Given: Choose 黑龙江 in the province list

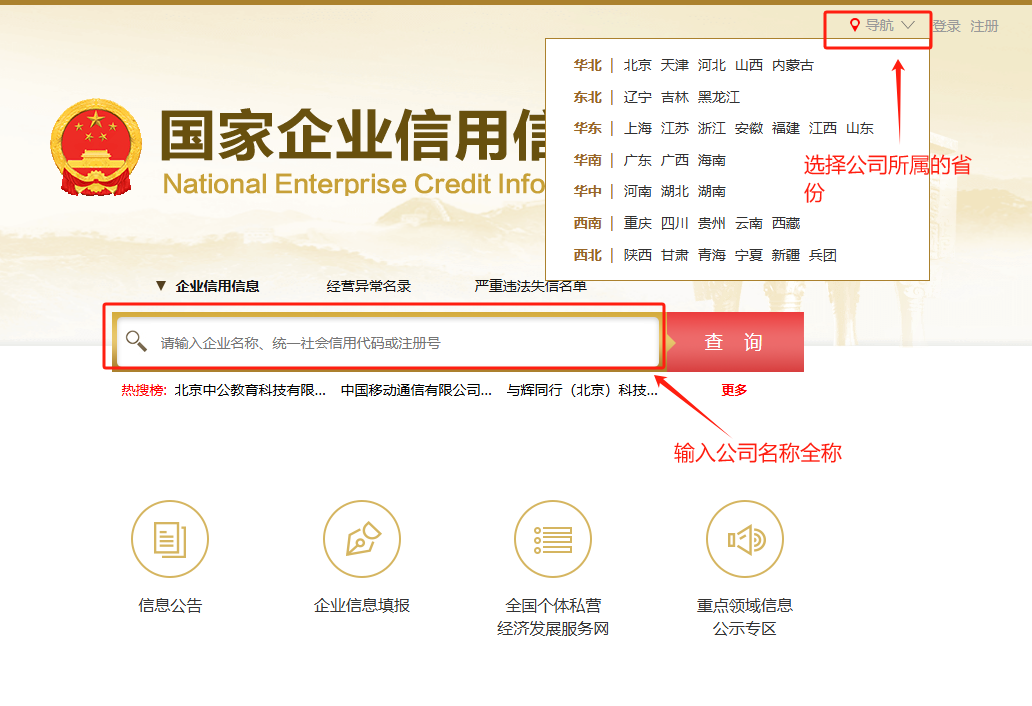Looking at the screenshot, I should click(x=719, y=97).
